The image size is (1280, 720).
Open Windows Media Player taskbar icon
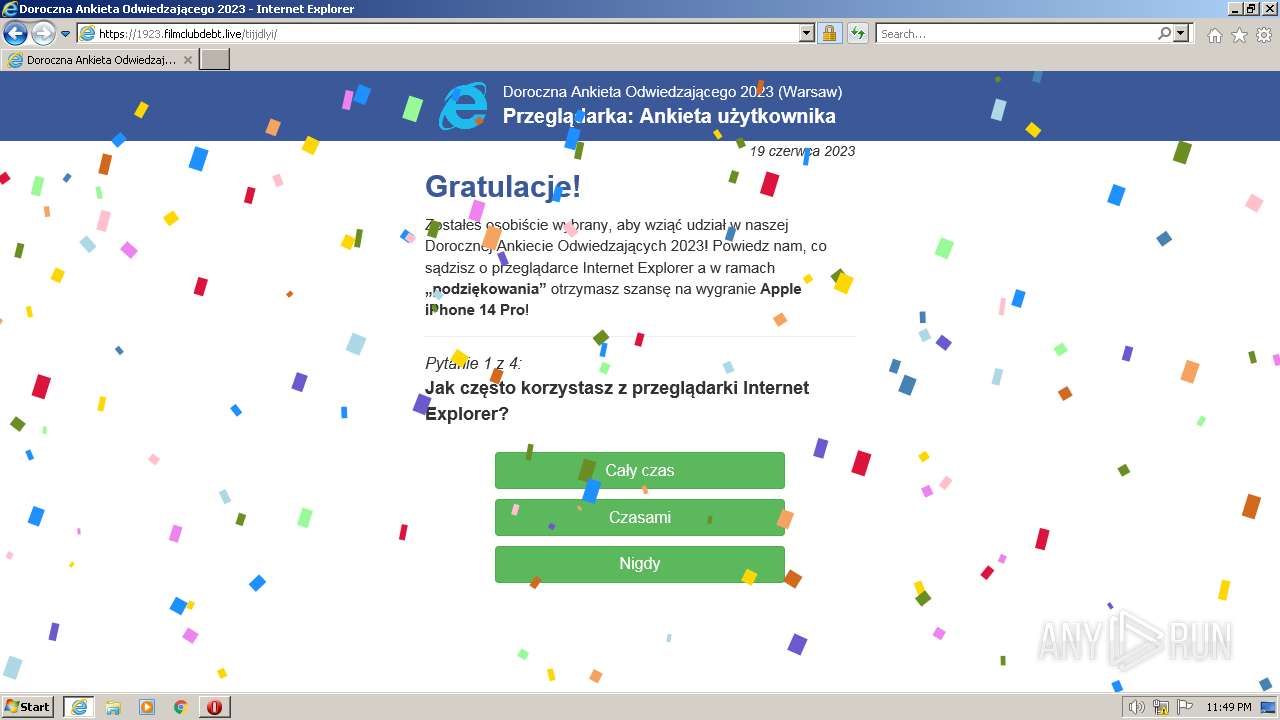(x=147, y=707)
